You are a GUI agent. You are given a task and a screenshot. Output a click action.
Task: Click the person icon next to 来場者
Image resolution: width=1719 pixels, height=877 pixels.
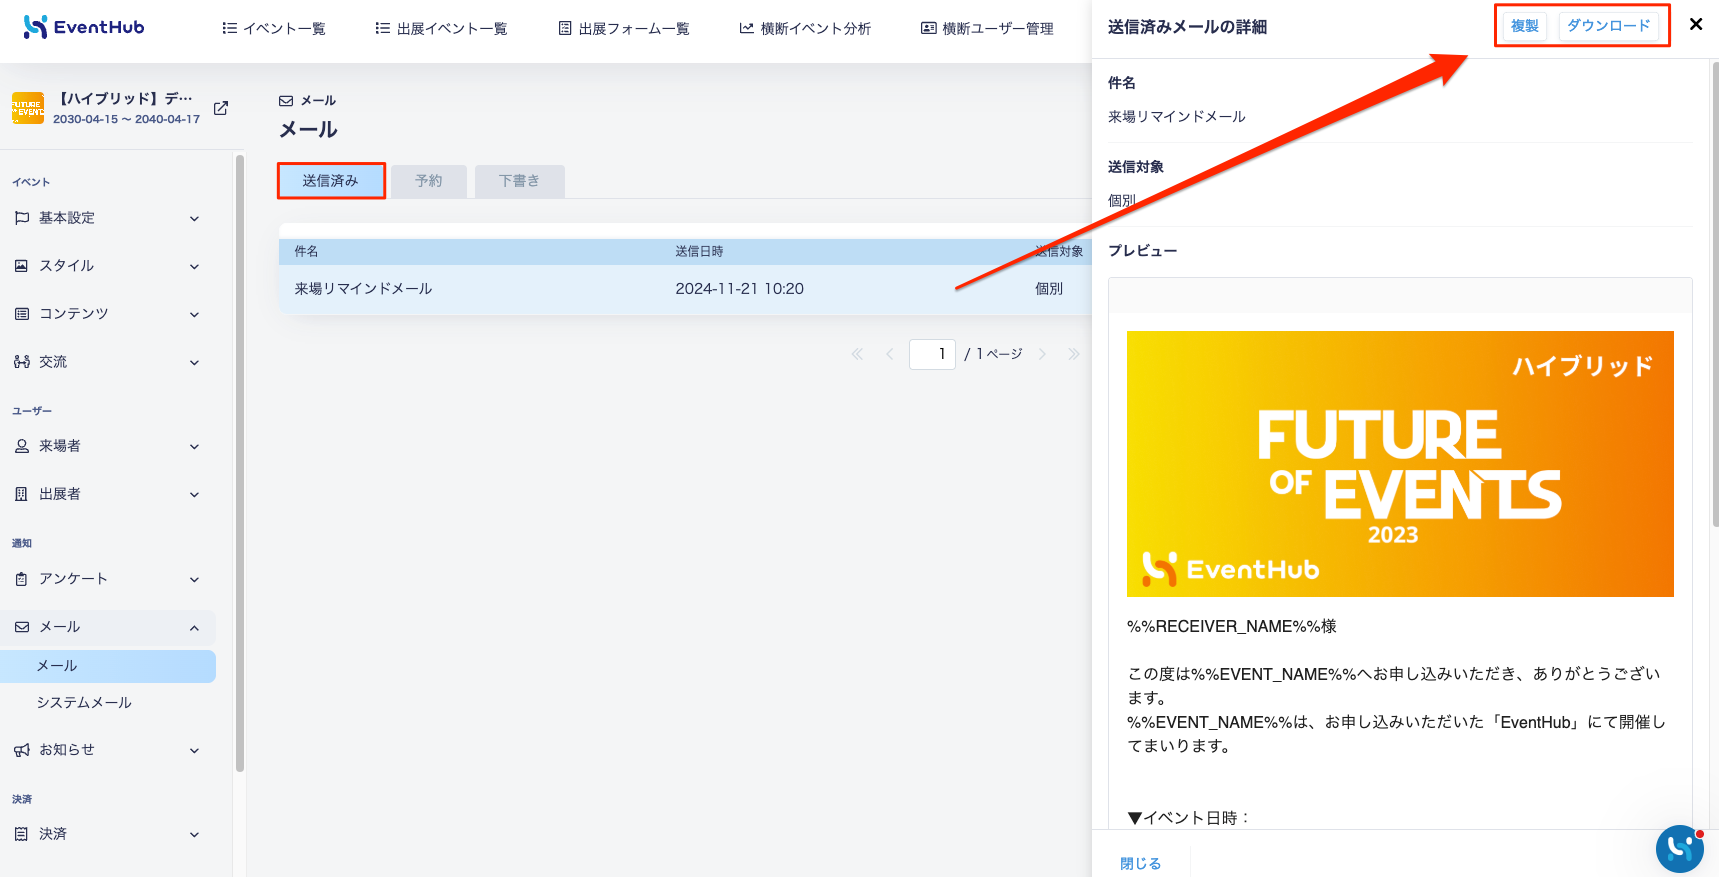[22, 446]
